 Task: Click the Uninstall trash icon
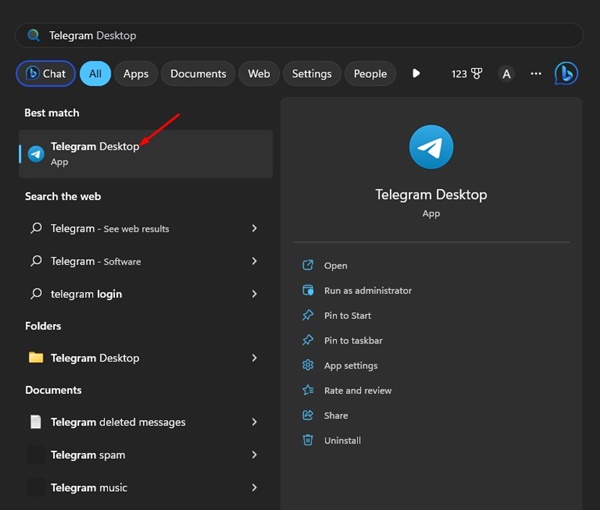coord(308,440)
